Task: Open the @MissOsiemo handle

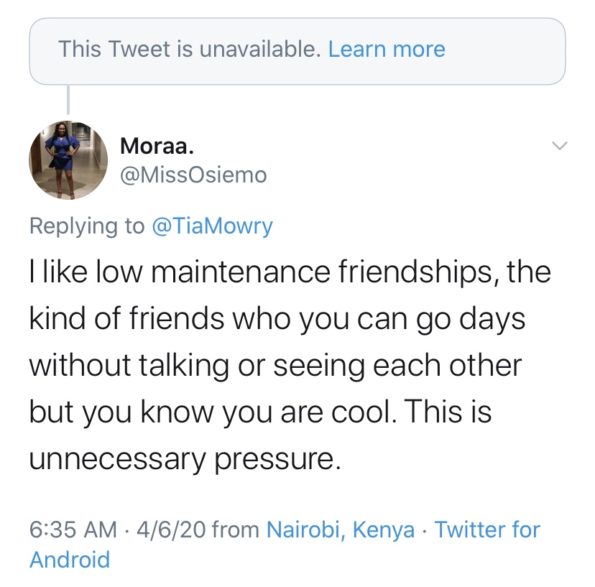Action: pyautogui.click(x=194, y=175)
